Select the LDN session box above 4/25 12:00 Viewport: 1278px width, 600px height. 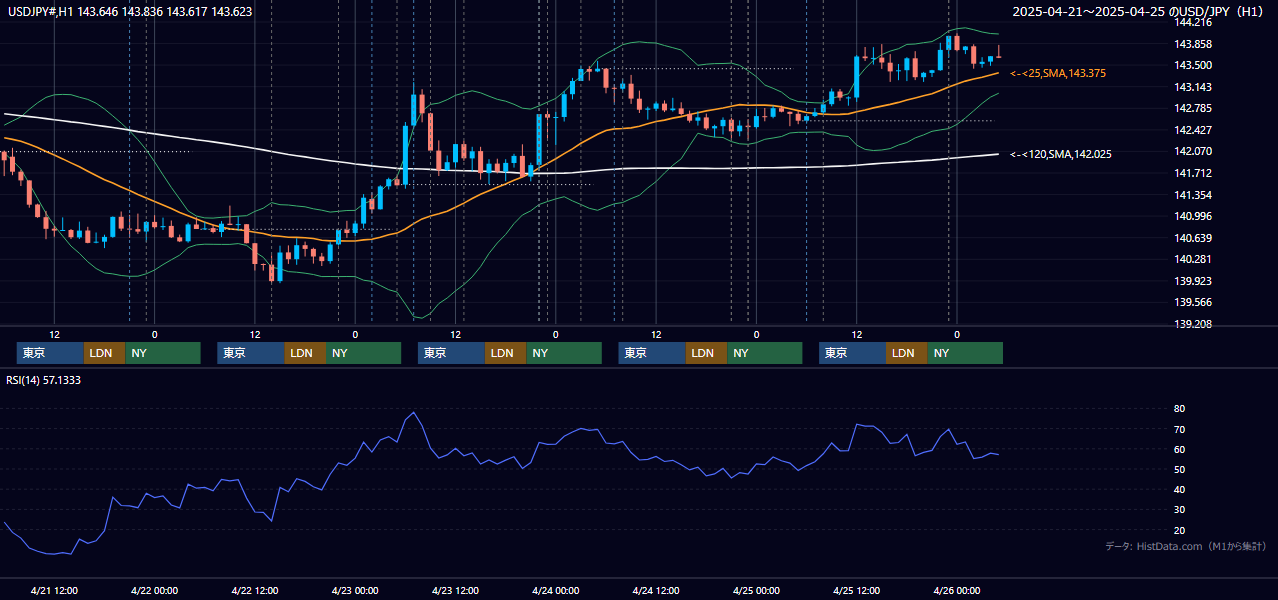(906, 353)
